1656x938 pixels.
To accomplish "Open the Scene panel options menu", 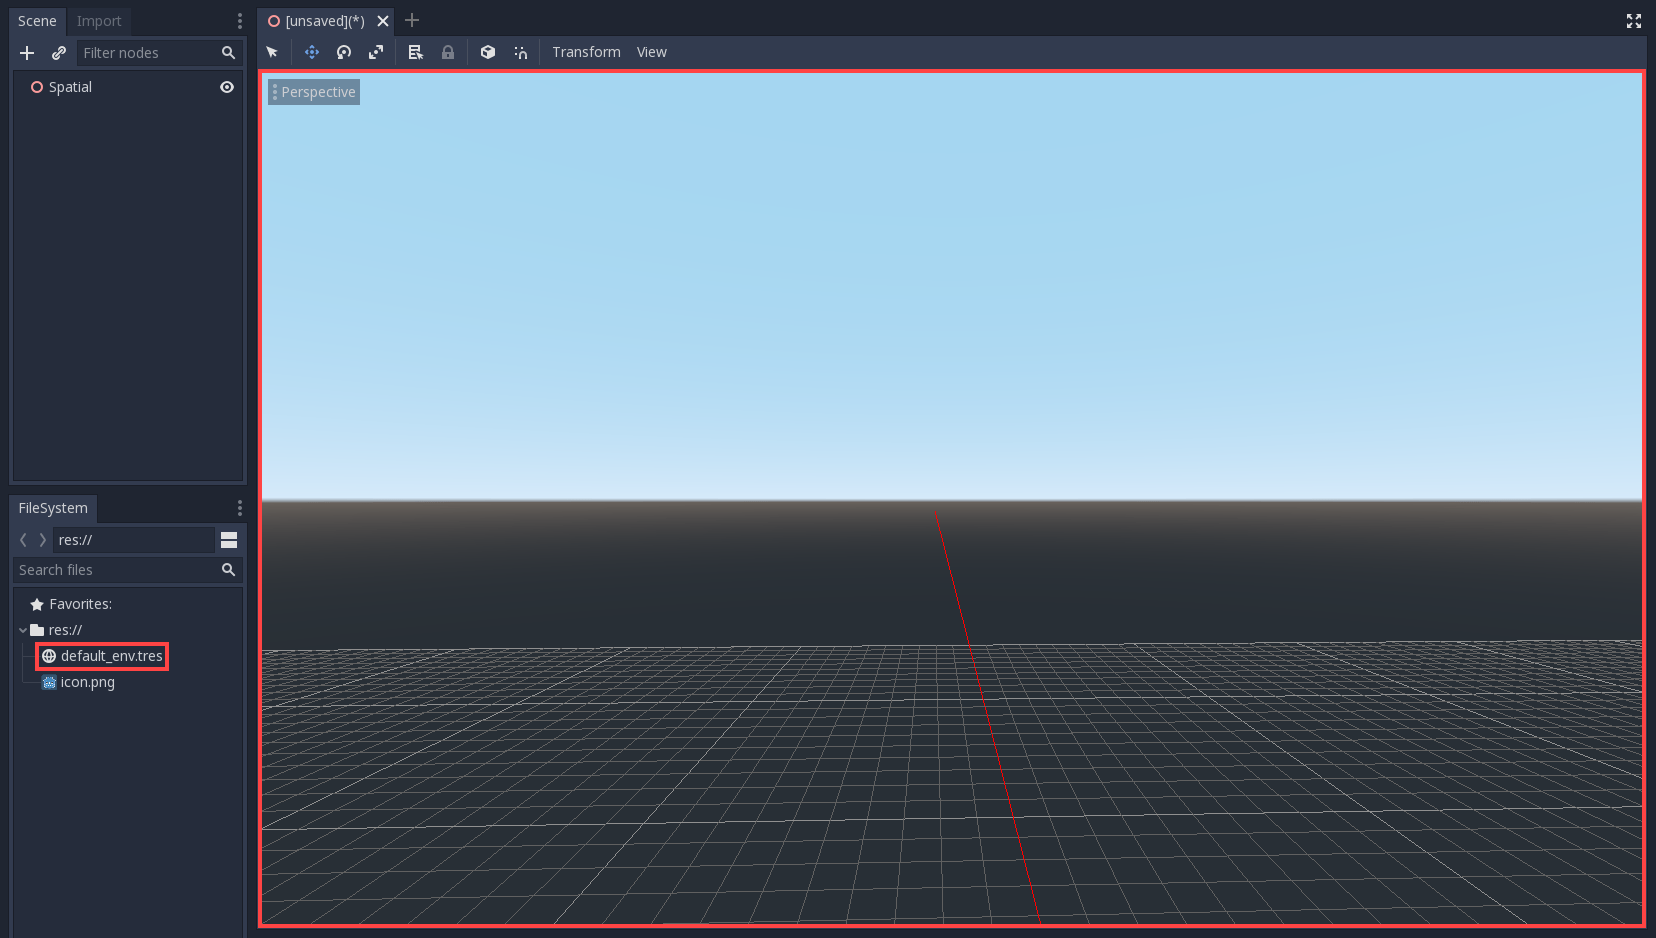I will click(x=239, y=20).
